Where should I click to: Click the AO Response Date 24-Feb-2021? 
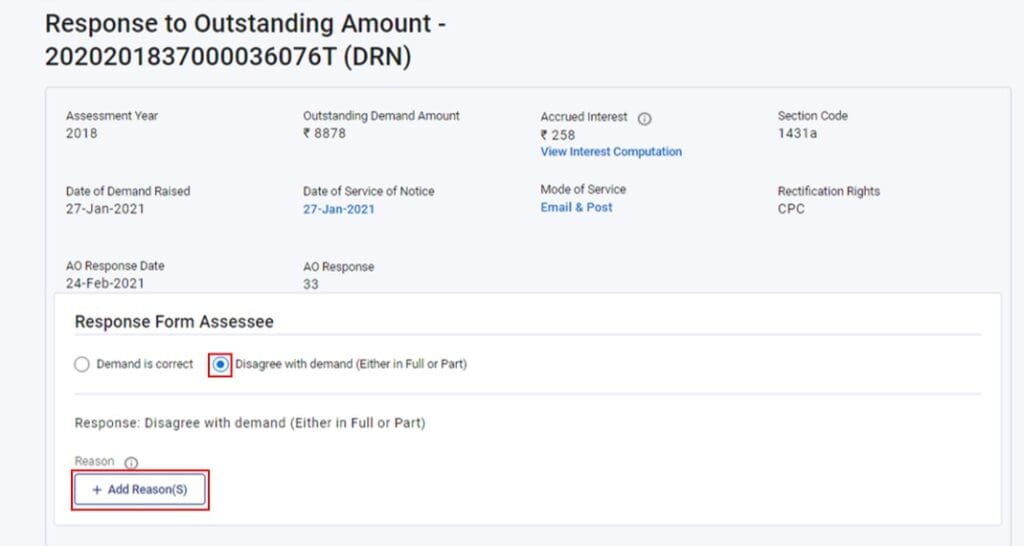pos(104,283)
